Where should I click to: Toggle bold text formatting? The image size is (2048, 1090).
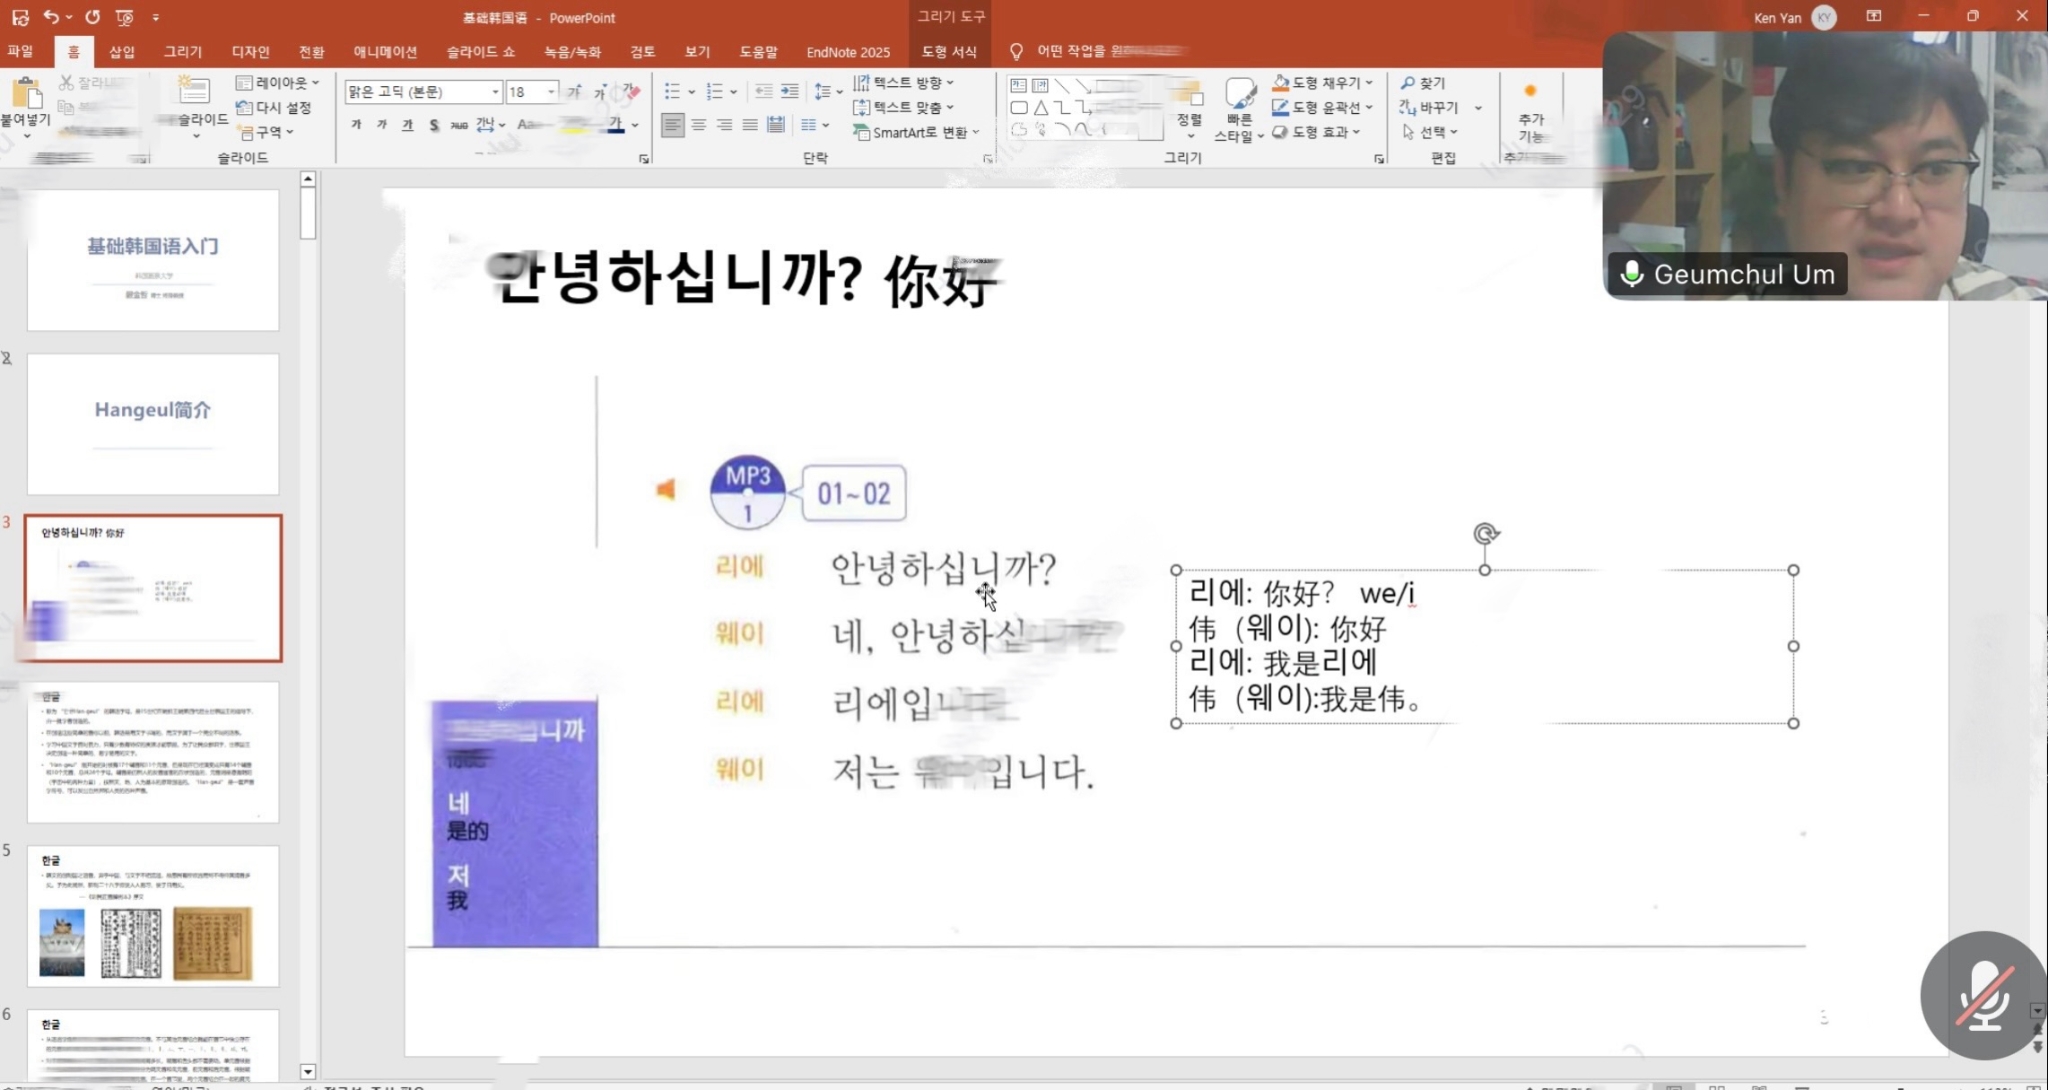pyautogui.click(x=356, y=125)
